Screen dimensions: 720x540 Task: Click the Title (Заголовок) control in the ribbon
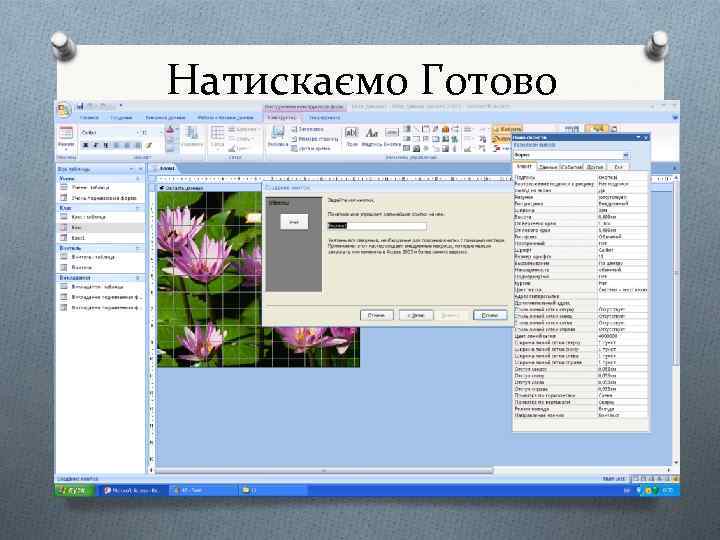308,129
